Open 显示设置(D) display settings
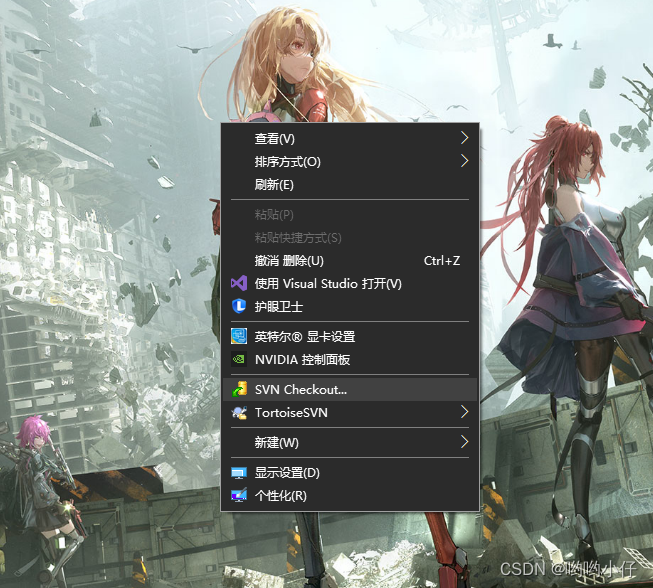 [x=350, y=473]
